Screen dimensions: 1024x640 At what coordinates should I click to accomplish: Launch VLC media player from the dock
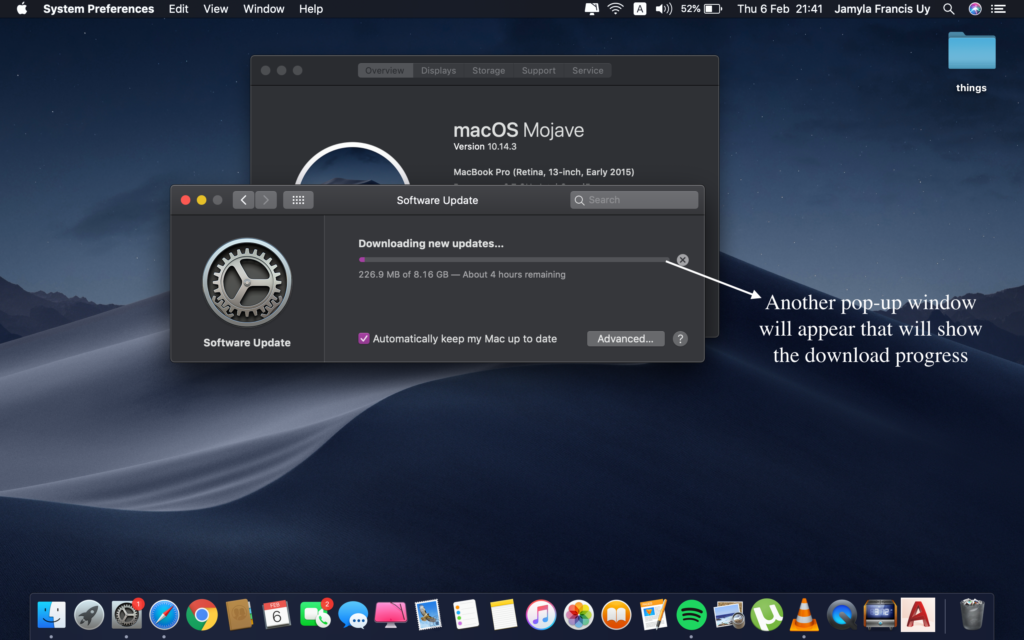tap(803, 614)
